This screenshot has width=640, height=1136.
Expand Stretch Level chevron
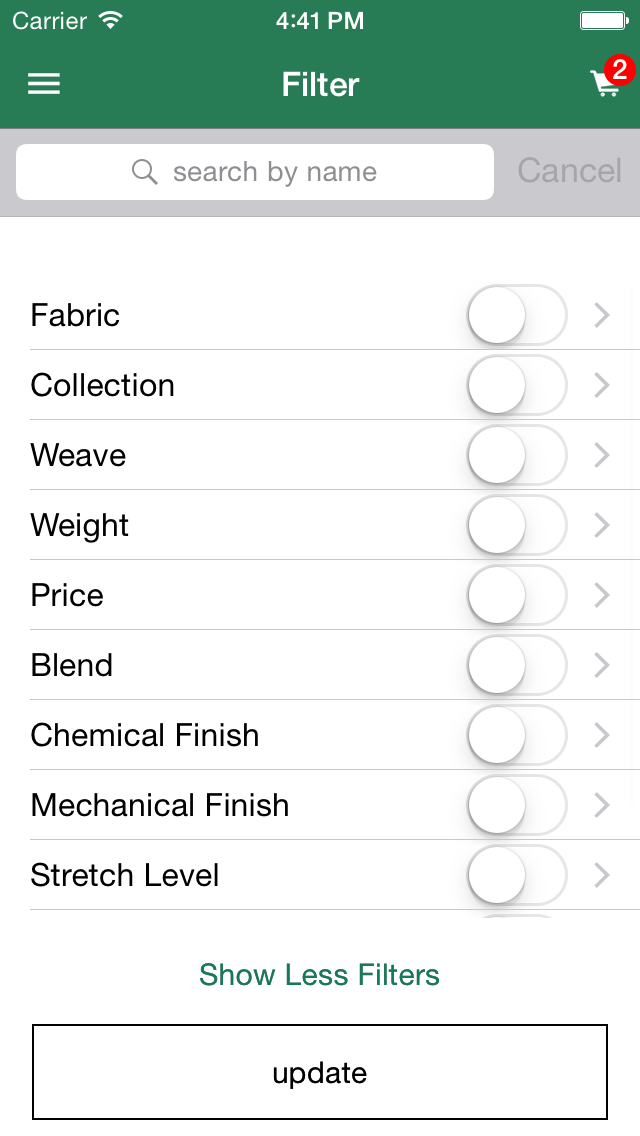(602, 875)
